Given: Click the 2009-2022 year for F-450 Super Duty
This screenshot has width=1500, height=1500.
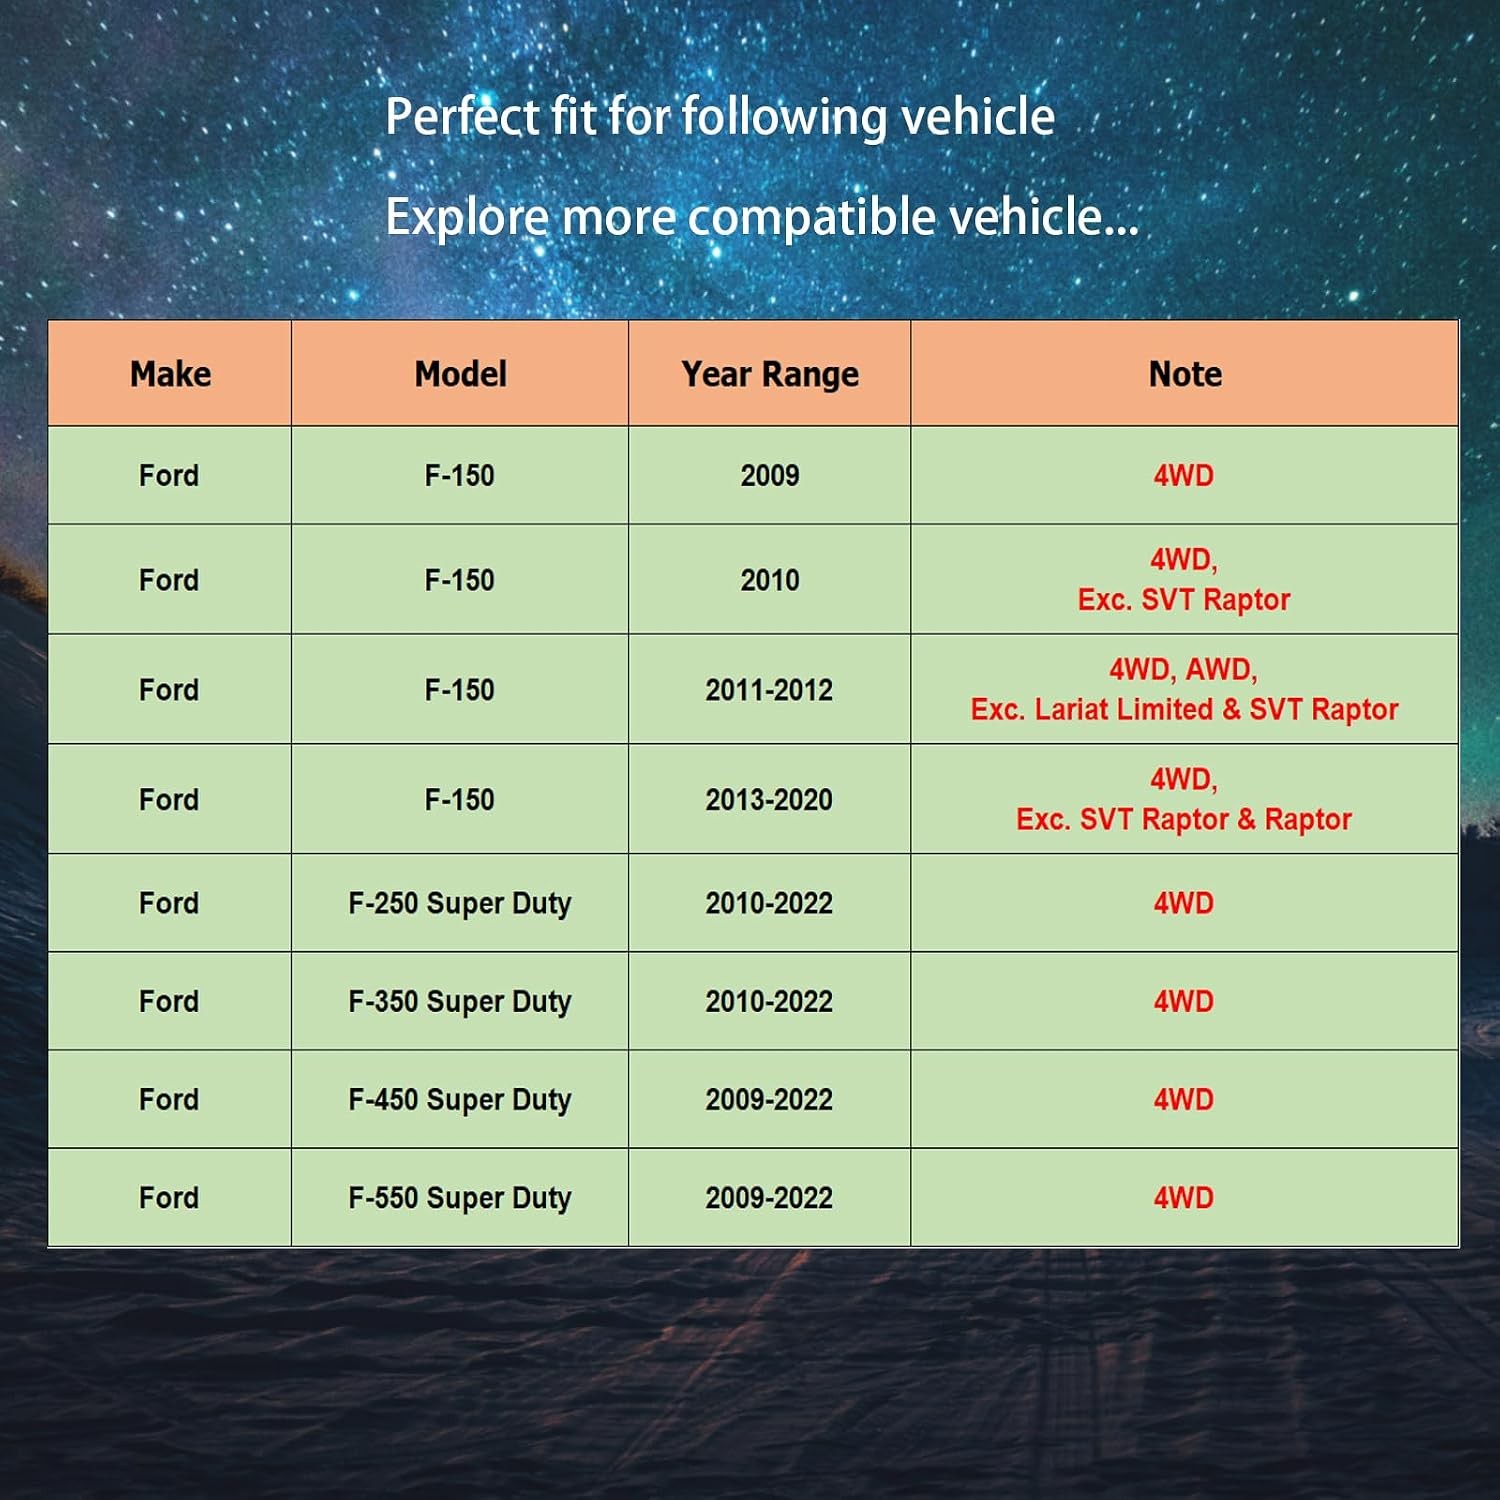Looking at the screenshot, I should pos(769,1099).
